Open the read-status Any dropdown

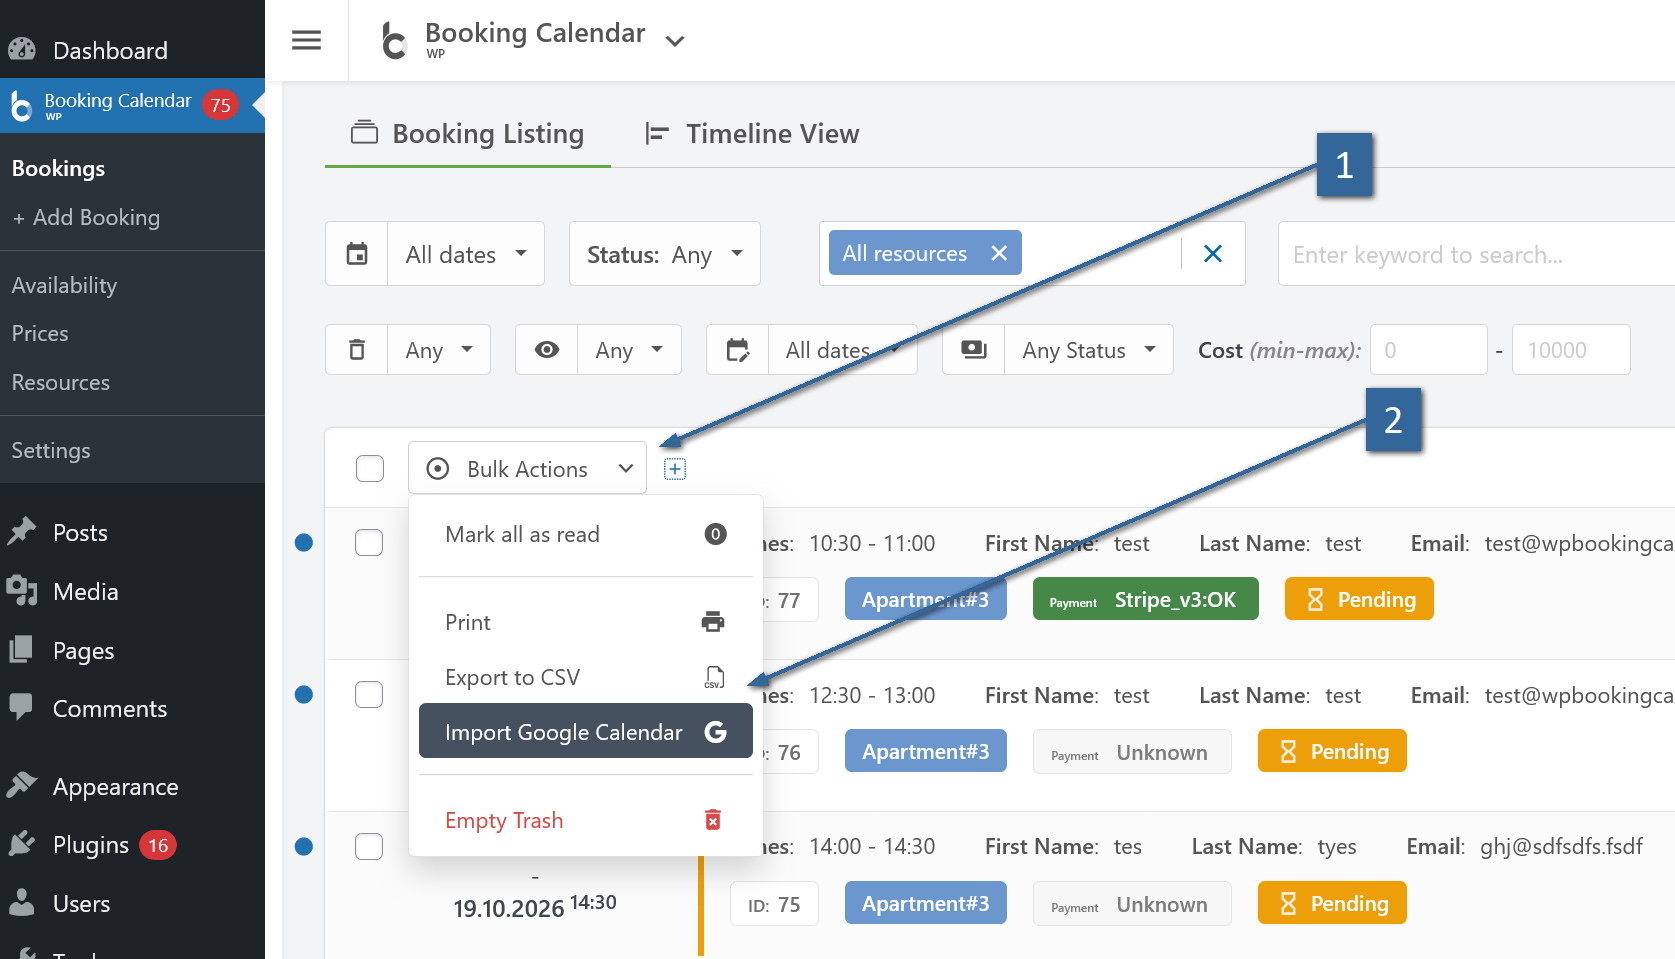pyautogui.click(x=629, y=350)
